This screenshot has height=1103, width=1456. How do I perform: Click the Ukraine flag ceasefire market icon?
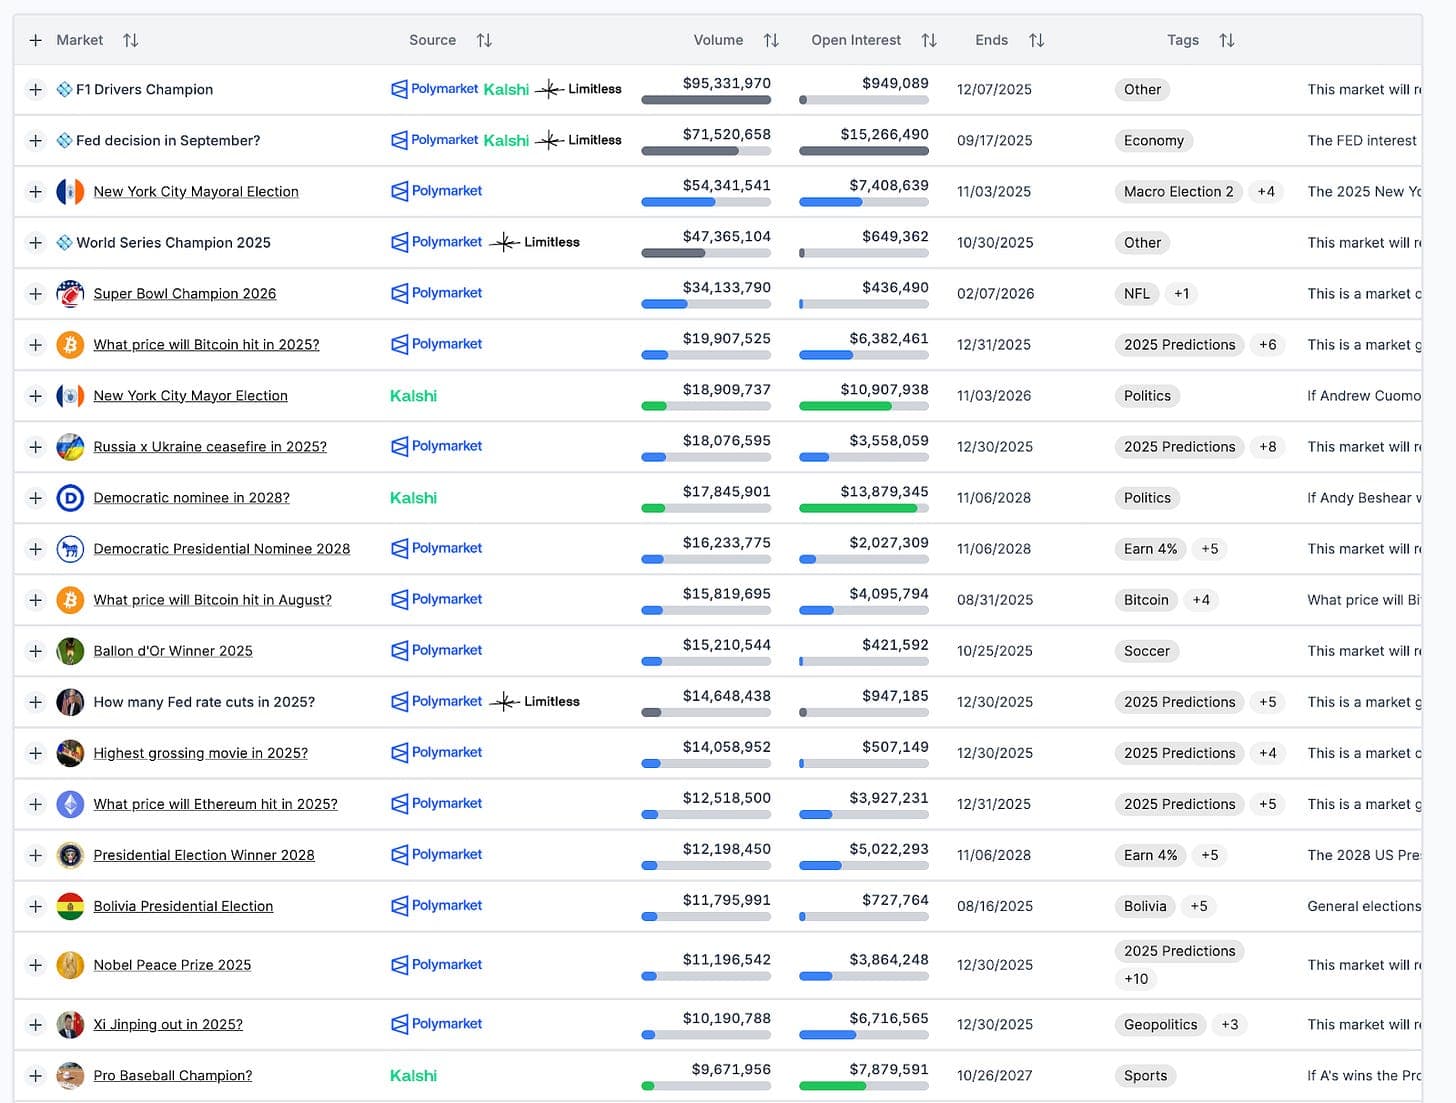tap(70, 447)
